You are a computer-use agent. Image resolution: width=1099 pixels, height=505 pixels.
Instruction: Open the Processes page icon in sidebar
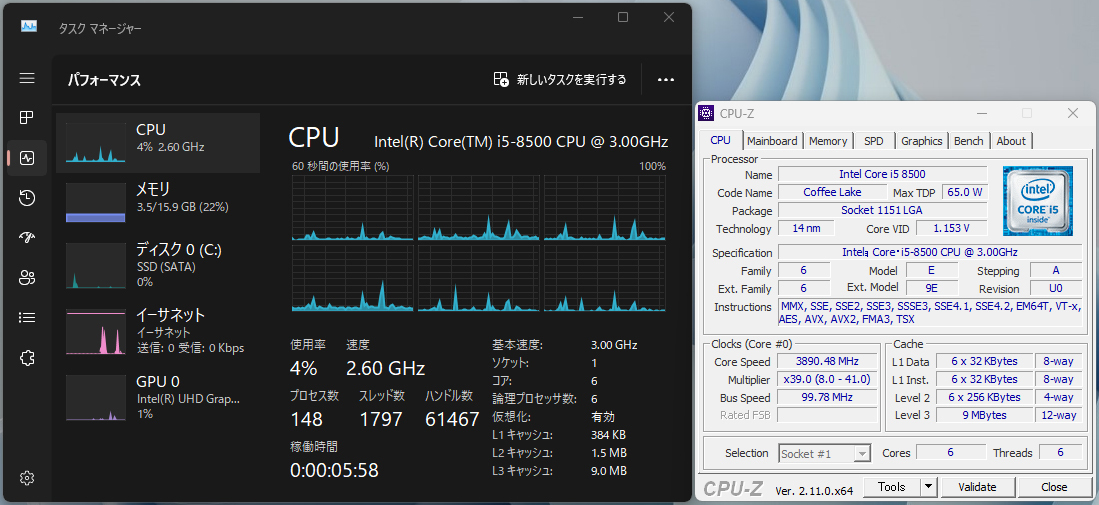click(x=27, y=117)
